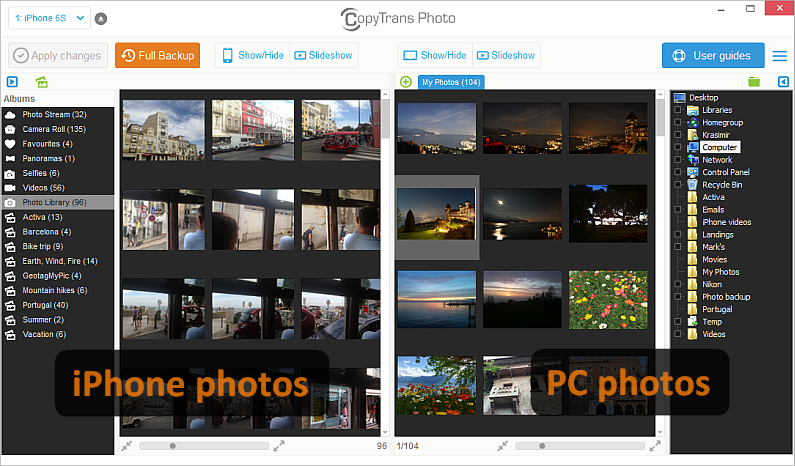Viewport: 795px width, 466px height.
Task: Select the Recycle Bin item
Action: 722,185
